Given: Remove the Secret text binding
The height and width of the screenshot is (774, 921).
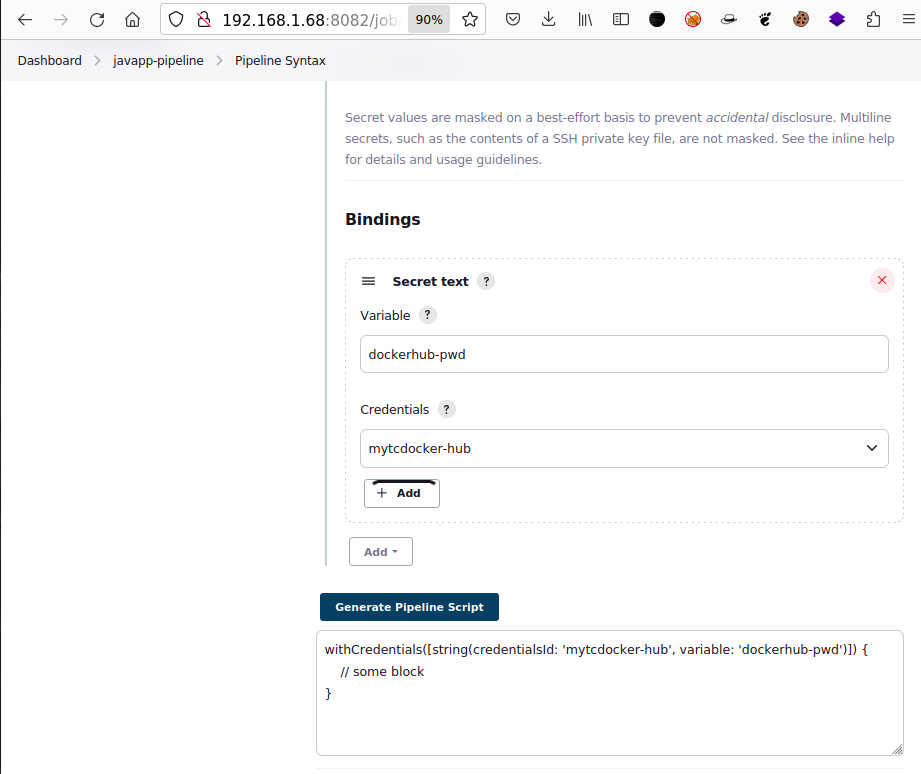Looking at the screenshot, I should pyautogui.click(x=882, y=280).
